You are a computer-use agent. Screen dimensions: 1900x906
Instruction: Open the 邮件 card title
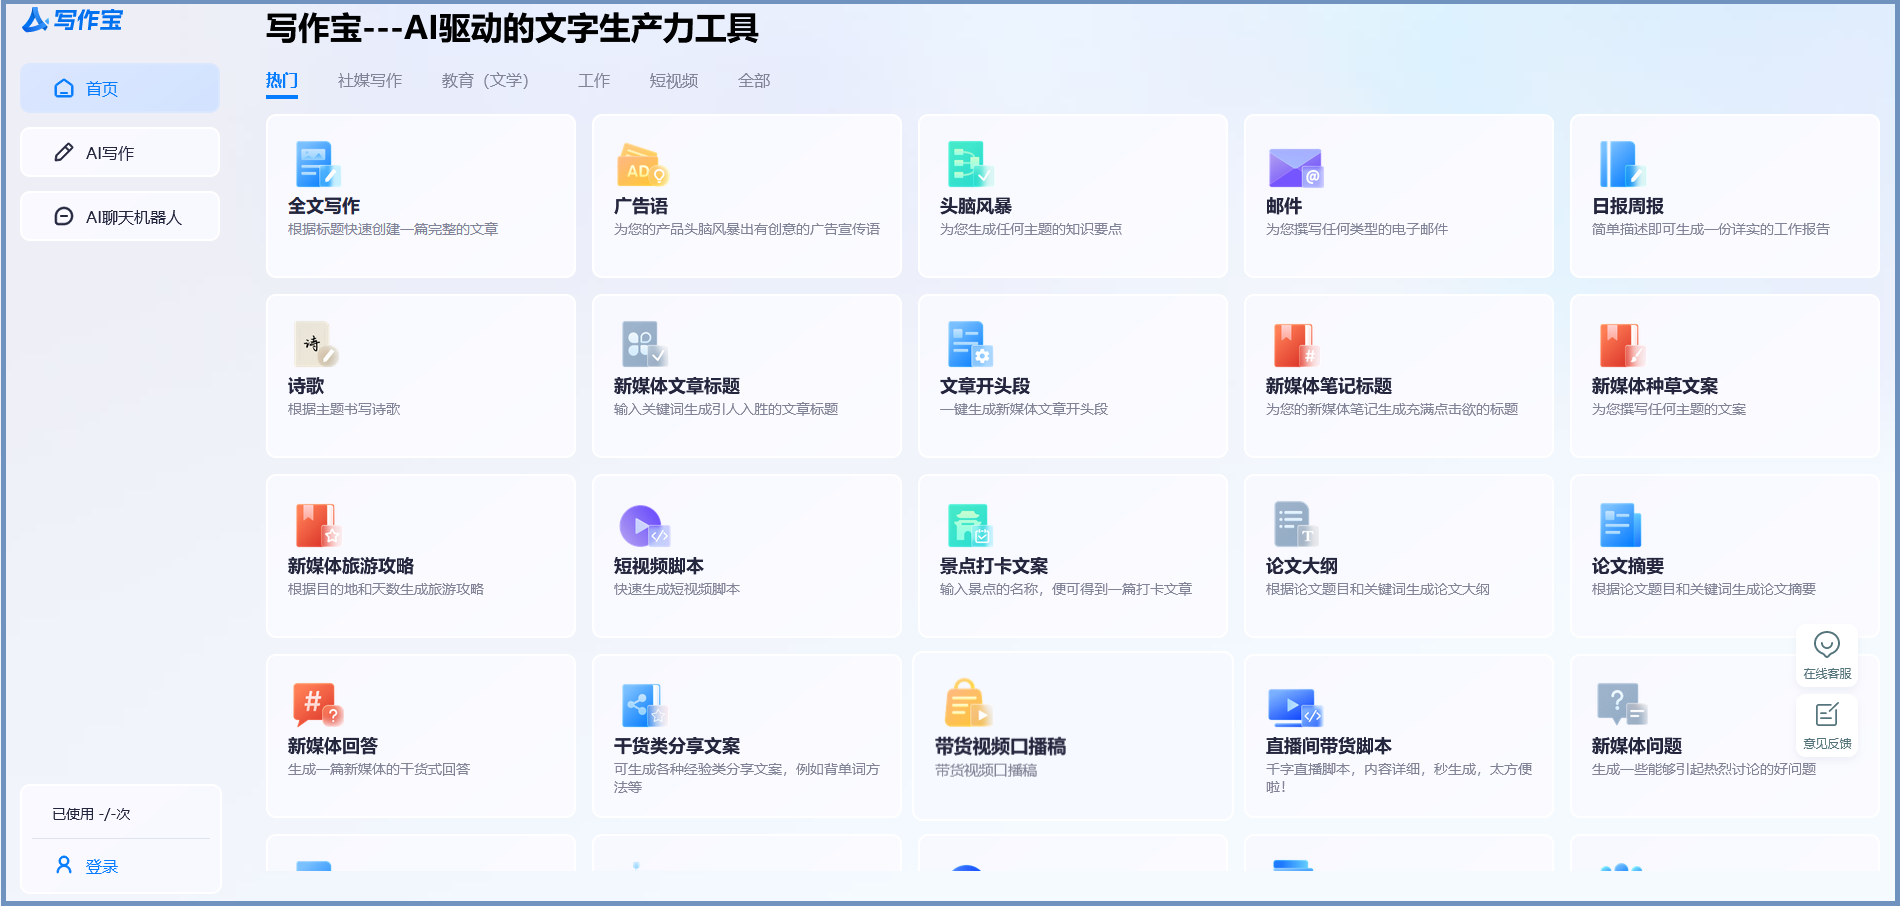tap(1284, 206)
